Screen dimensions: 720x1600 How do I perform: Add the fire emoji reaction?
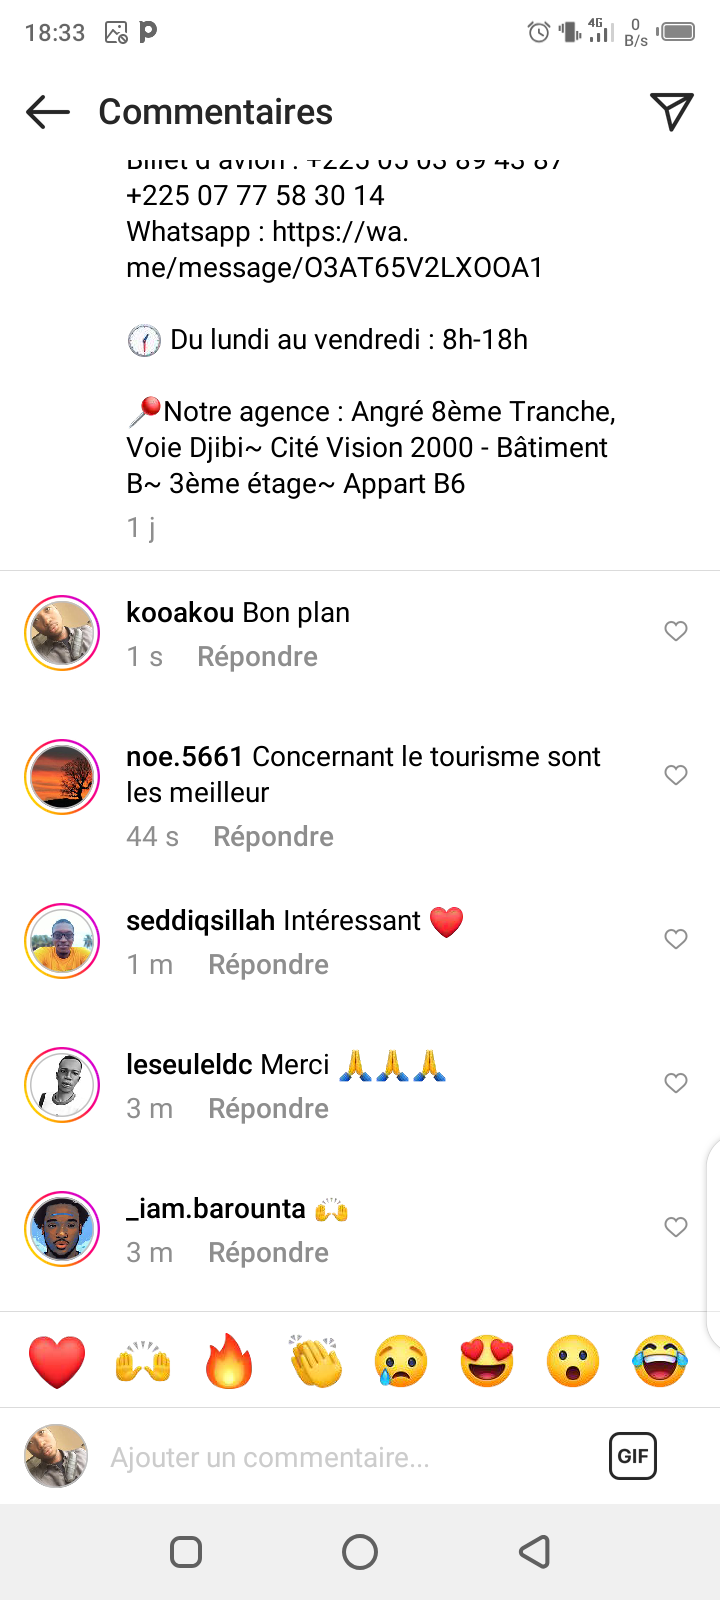coord(229,1361)
